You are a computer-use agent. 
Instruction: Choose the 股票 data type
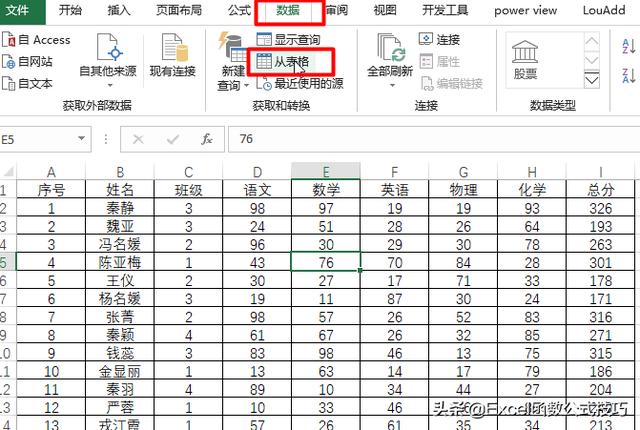(x=525, y=60)
